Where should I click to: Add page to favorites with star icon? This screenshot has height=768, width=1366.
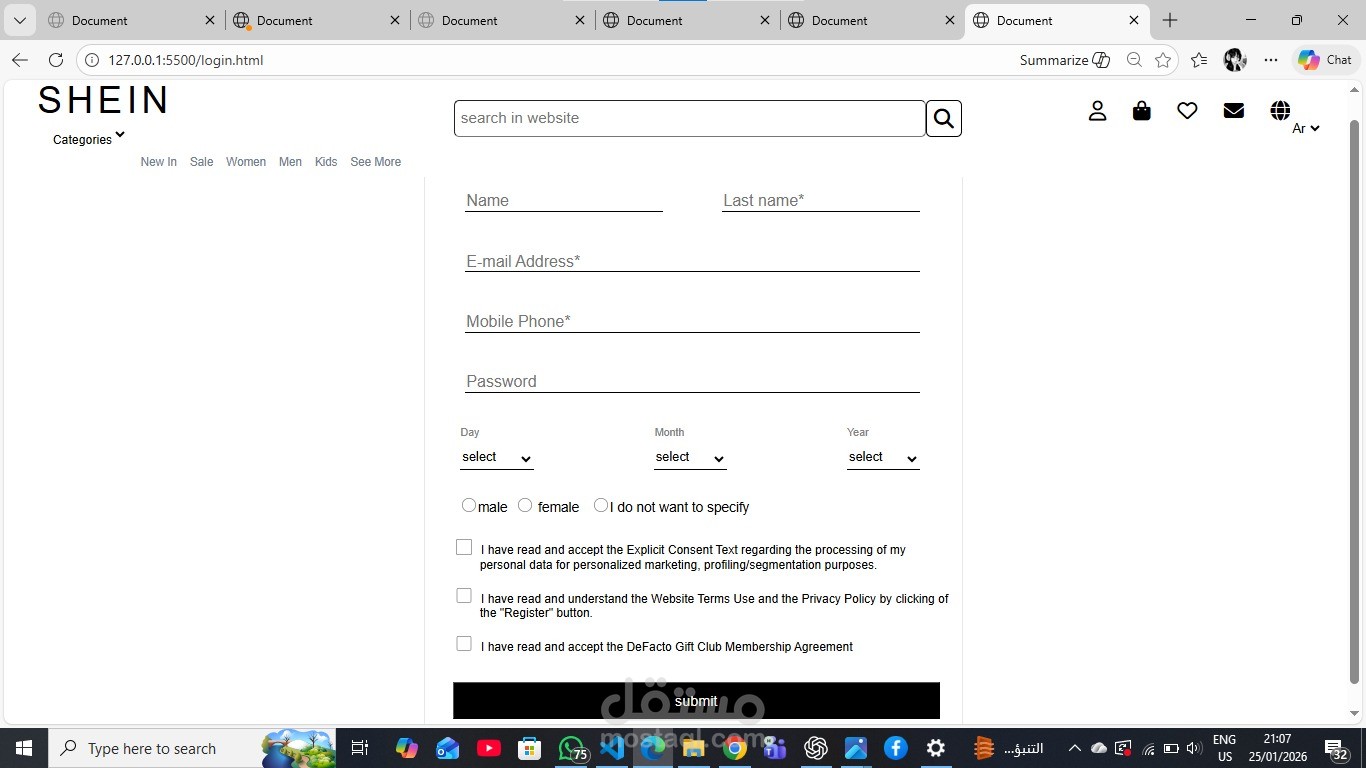click(1163, 60)
